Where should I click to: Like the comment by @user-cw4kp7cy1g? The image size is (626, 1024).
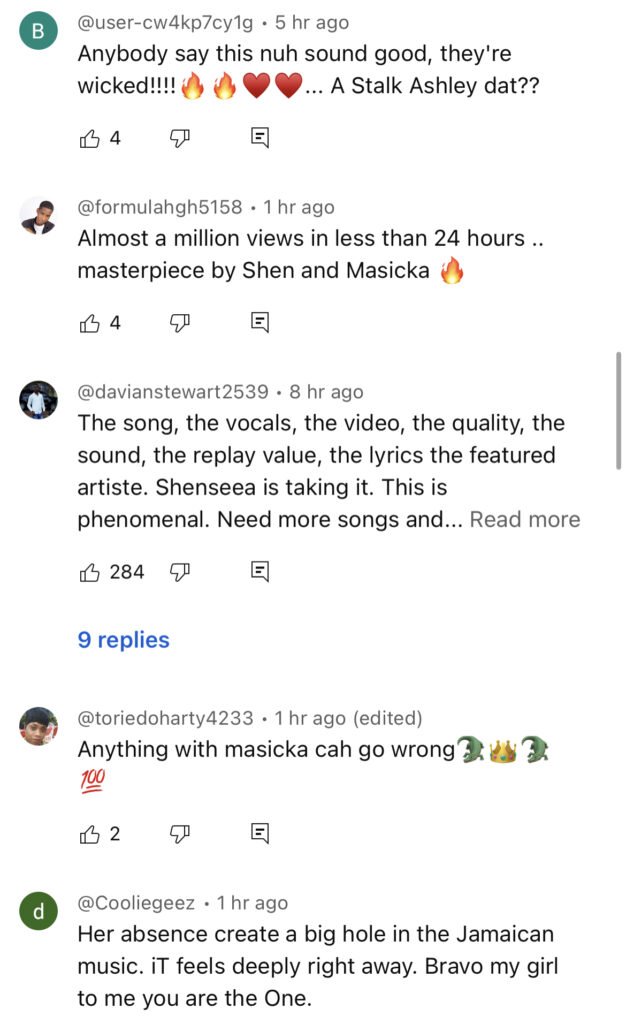pos(90,138)
